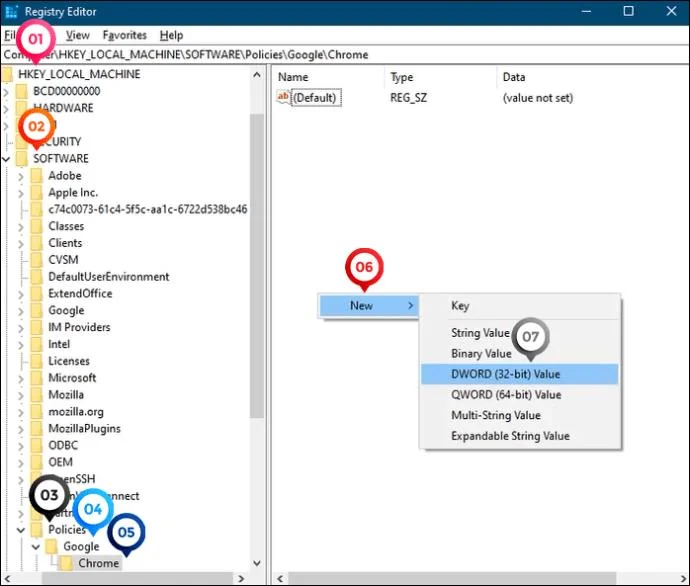Expand the Classes key
This screenshot has width=690, height=586.
(21, 227)
